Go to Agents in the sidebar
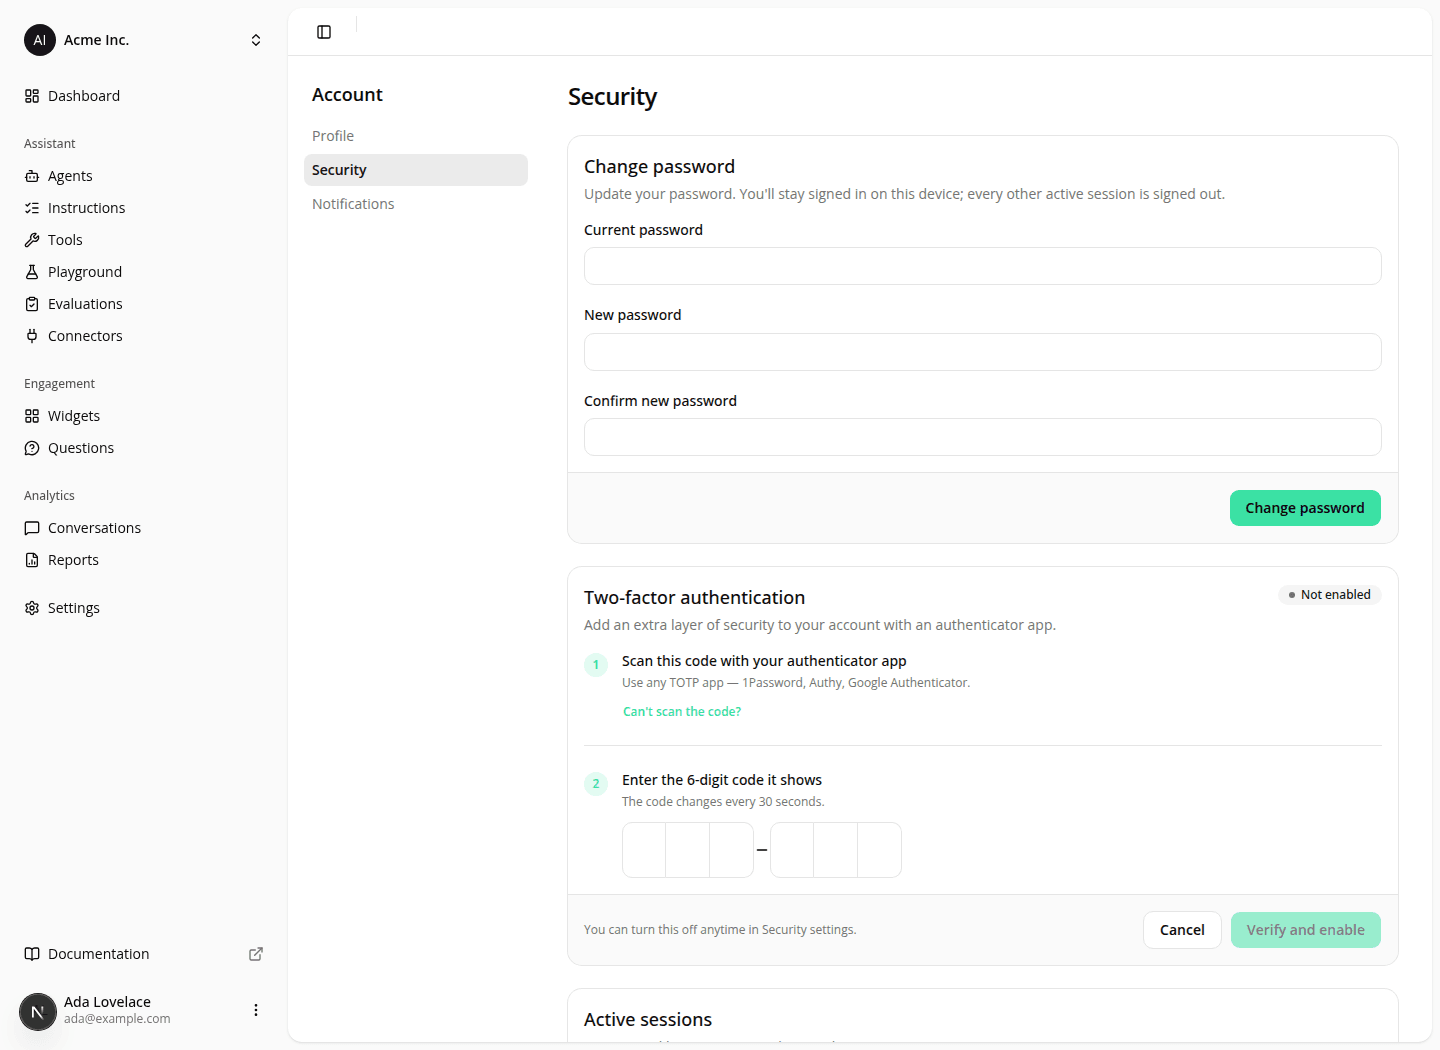 pos(144,176)
